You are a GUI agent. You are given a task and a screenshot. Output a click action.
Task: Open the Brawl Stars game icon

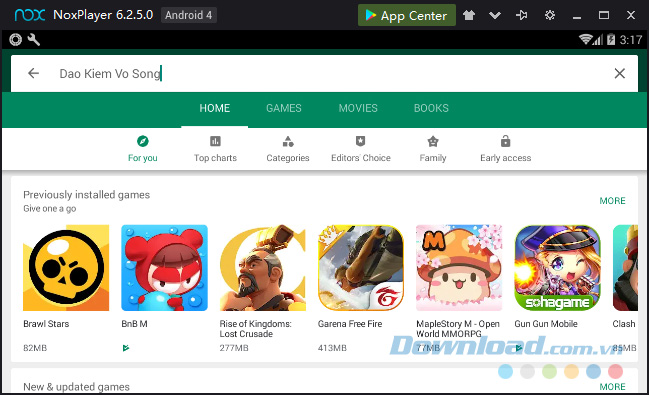[x=66, y=268]
